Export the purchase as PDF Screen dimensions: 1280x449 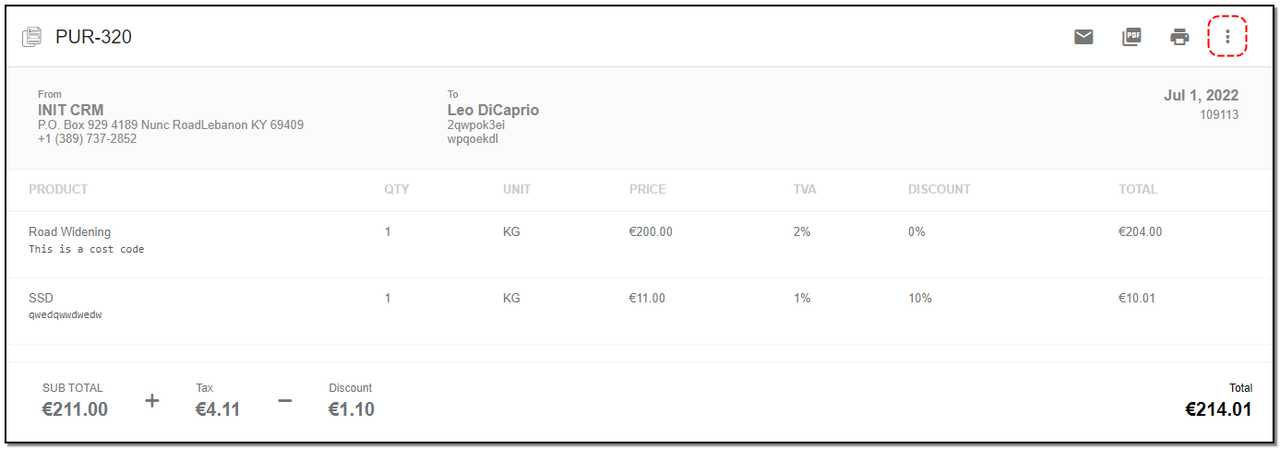pos(1132,37)
